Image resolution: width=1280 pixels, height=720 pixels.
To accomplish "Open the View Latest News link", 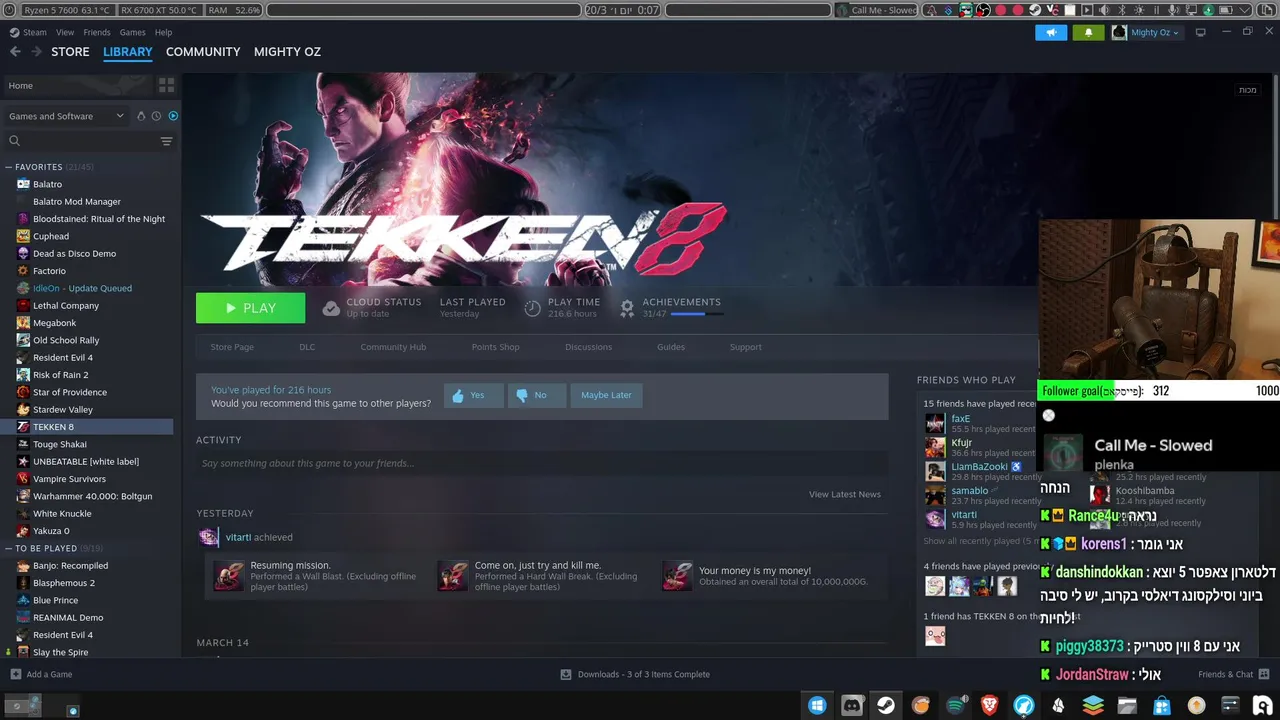I will (844, 494).
